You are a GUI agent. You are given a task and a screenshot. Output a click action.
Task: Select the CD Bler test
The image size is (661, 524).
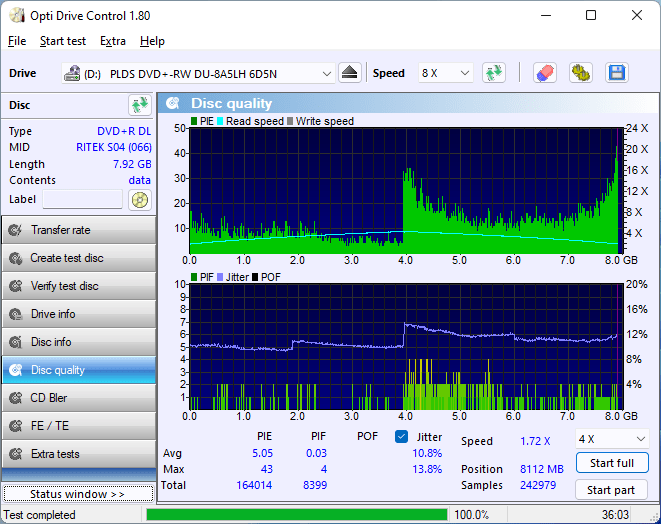click(78, 398)
